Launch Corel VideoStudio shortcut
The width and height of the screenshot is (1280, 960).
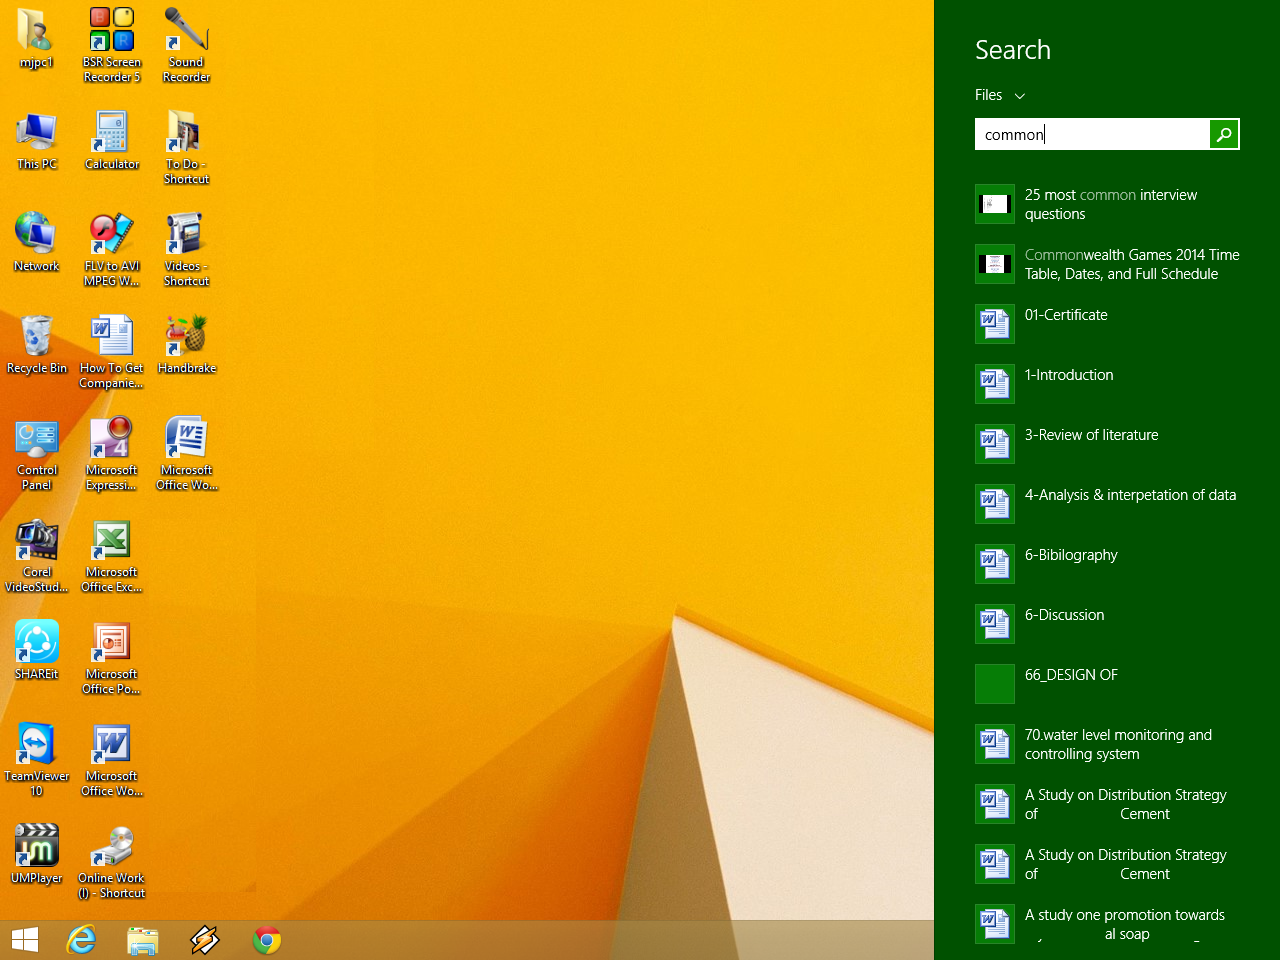pos(36,557)
